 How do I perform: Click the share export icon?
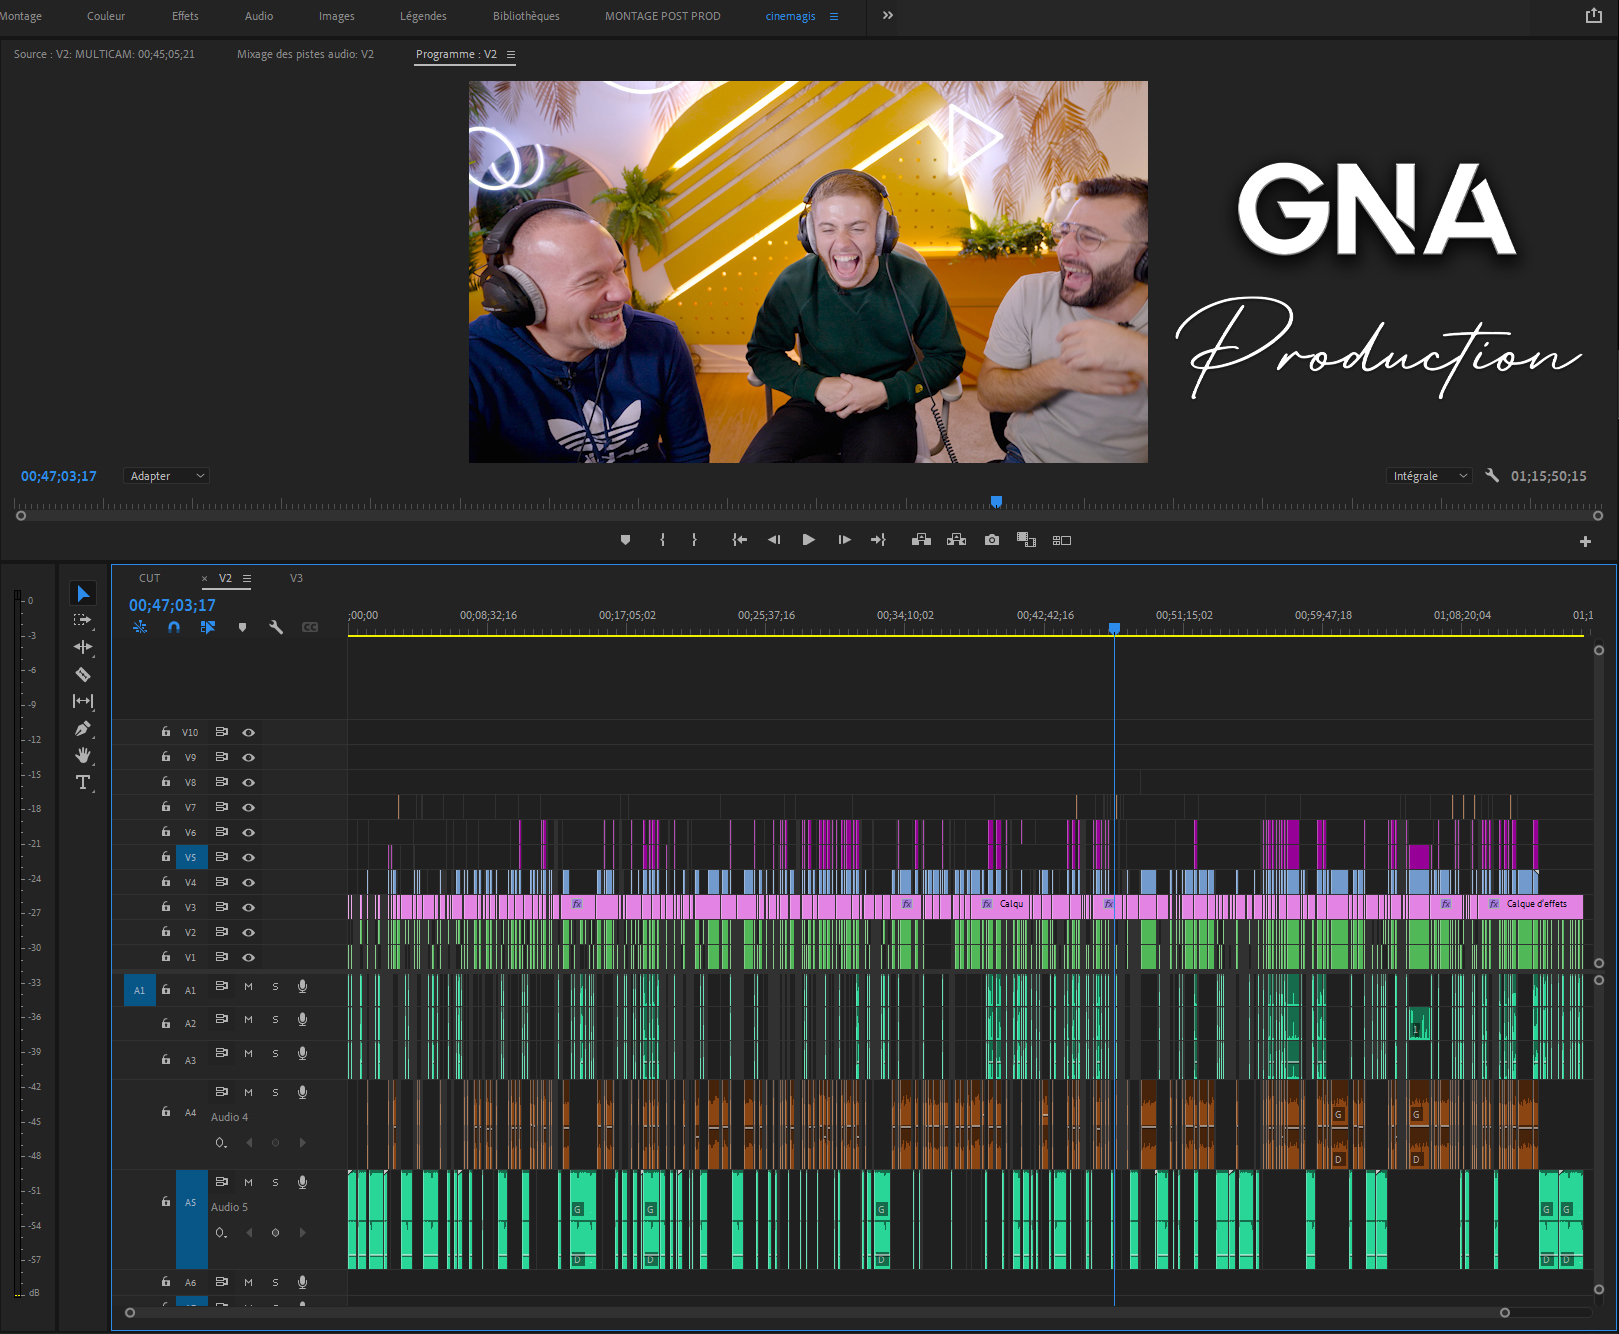click(x=1594, y=15)
